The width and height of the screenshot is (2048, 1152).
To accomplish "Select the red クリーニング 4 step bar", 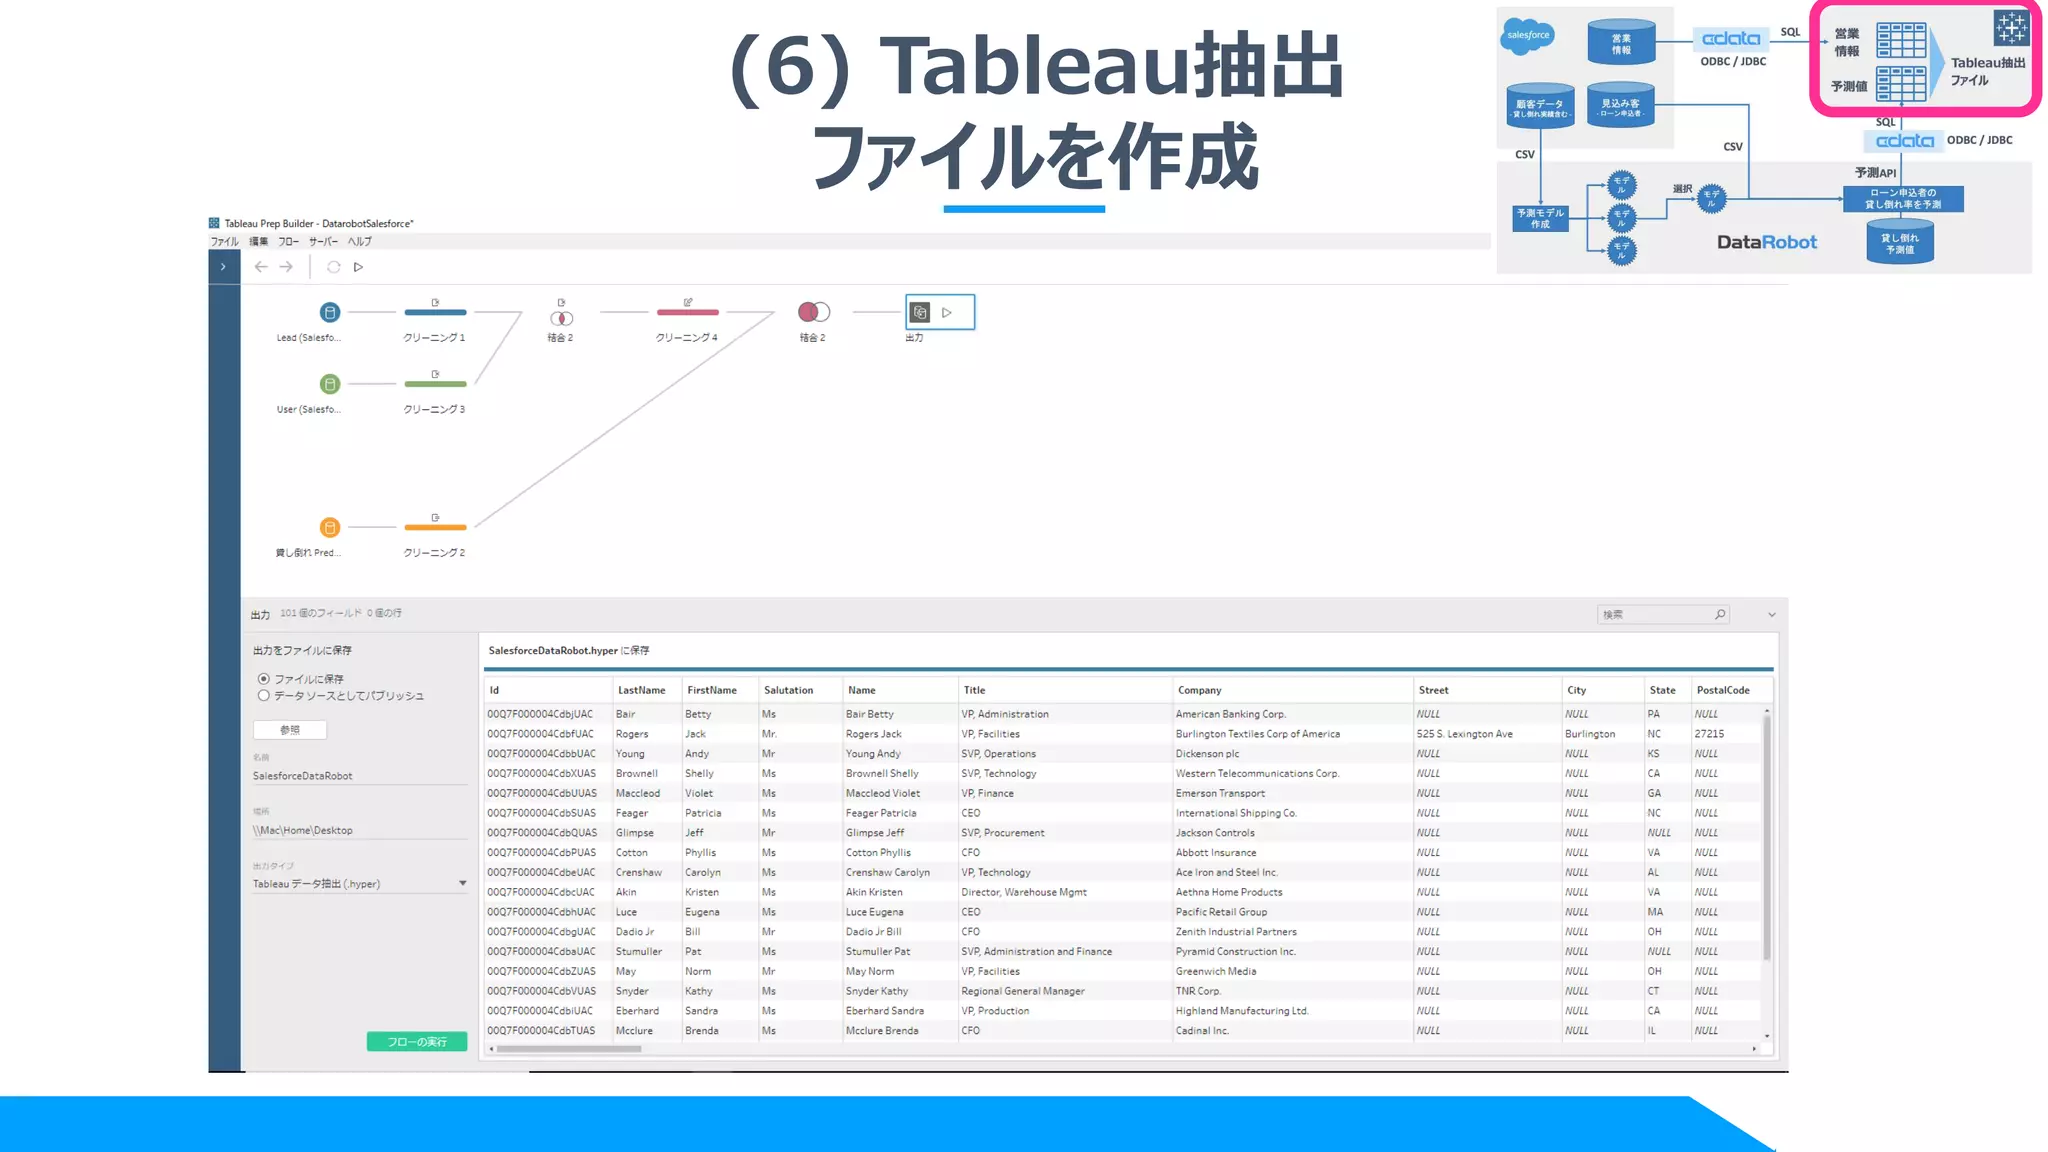I will point(687,313).
